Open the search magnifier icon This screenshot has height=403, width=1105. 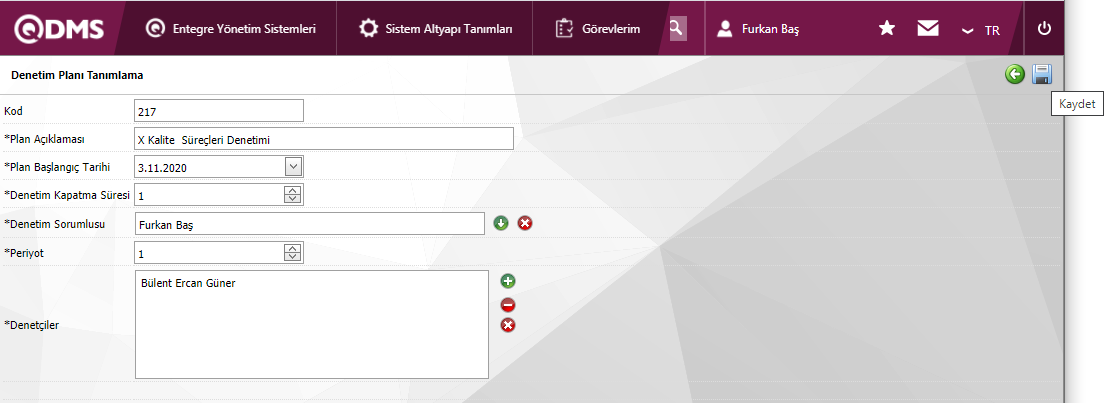point(678,28)
